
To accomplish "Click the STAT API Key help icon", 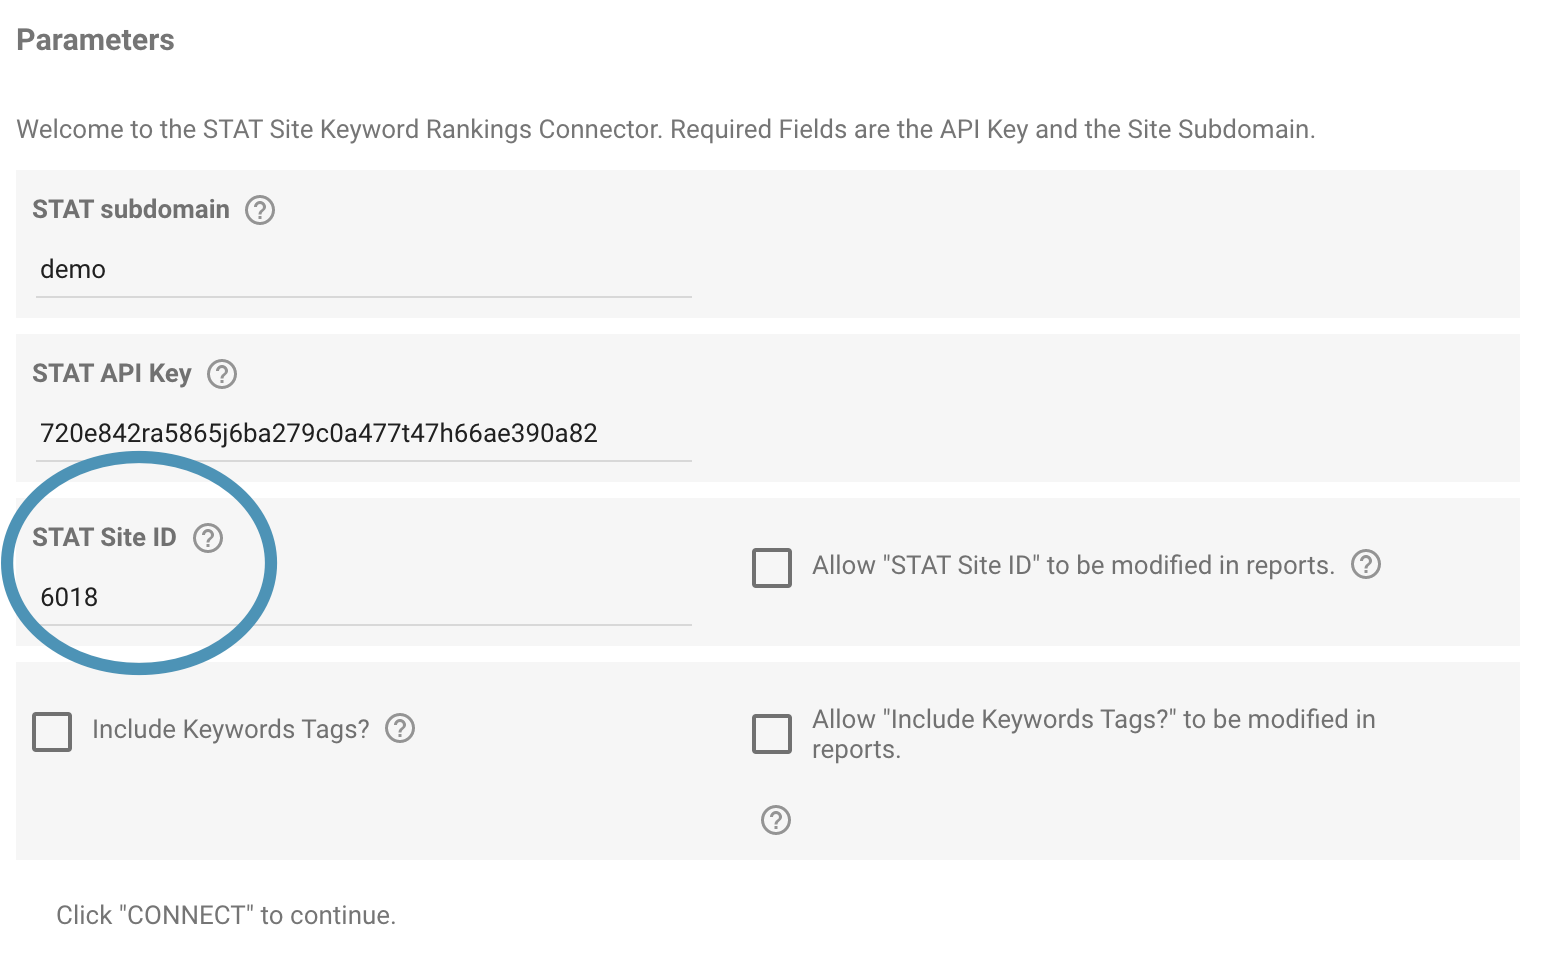I will [222, 374].
